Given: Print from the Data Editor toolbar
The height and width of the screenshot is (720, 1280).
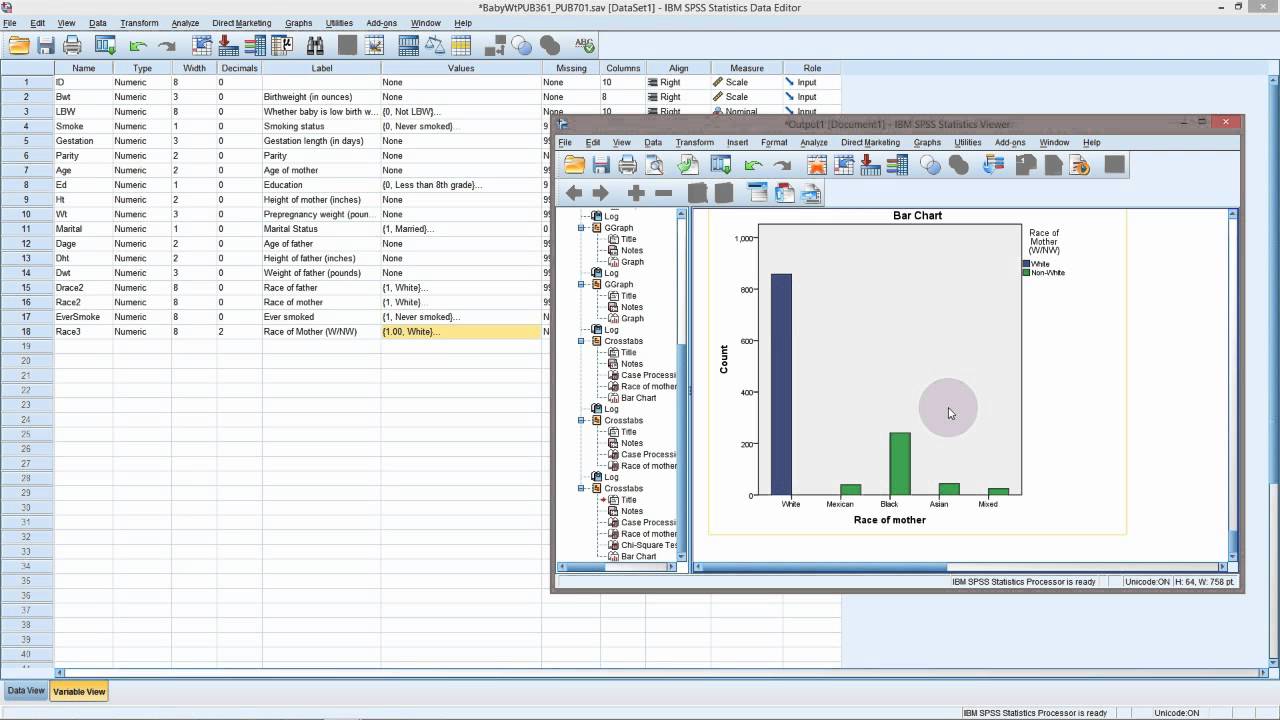Looking at the screenshot, I should 72,45.
